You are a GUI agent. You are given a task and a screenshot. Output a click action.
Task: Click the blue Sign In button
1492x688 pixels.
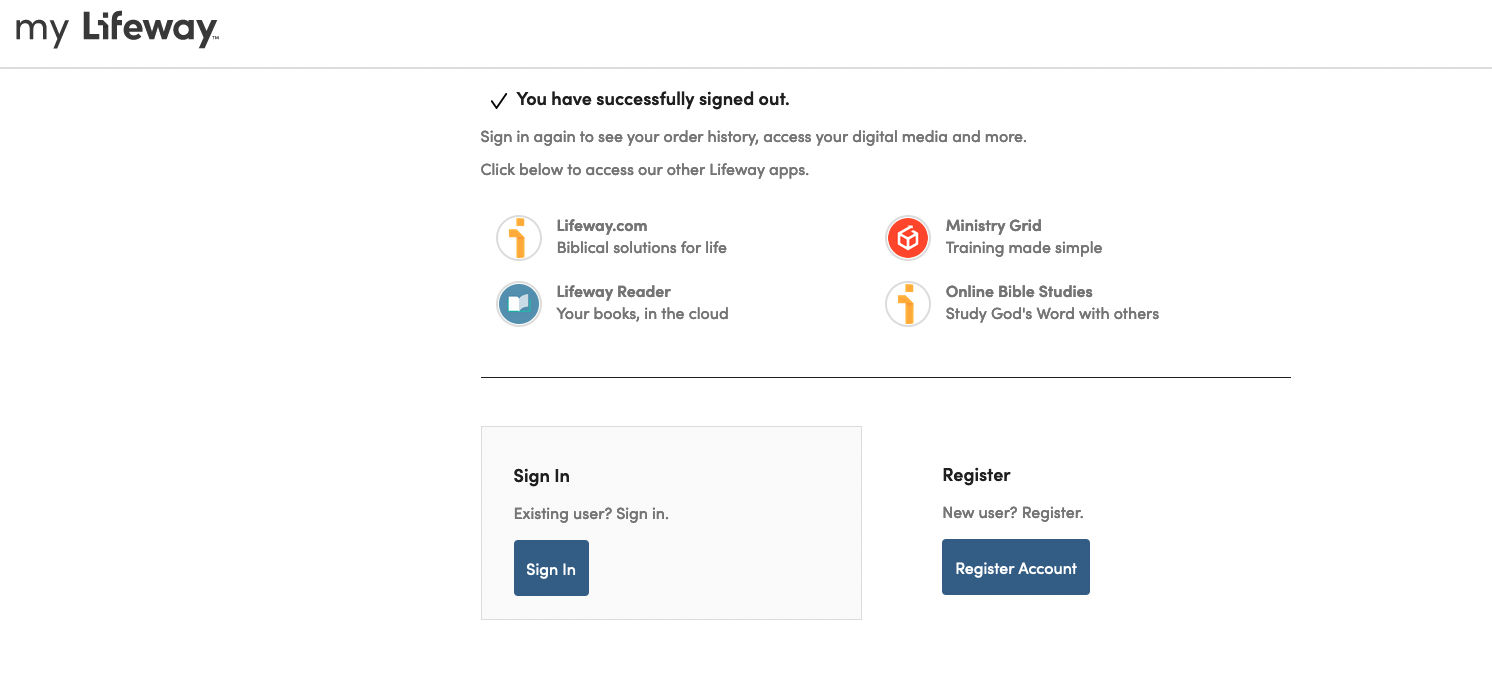click(x=551, y=568)
